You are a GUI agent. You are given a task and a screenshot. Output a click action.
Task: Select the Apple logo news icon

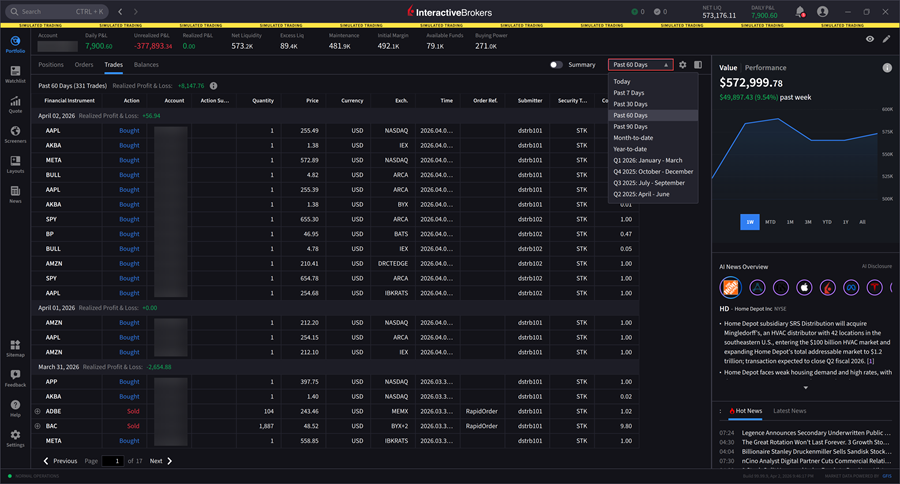pyautogui.click(x=802, y=288)
